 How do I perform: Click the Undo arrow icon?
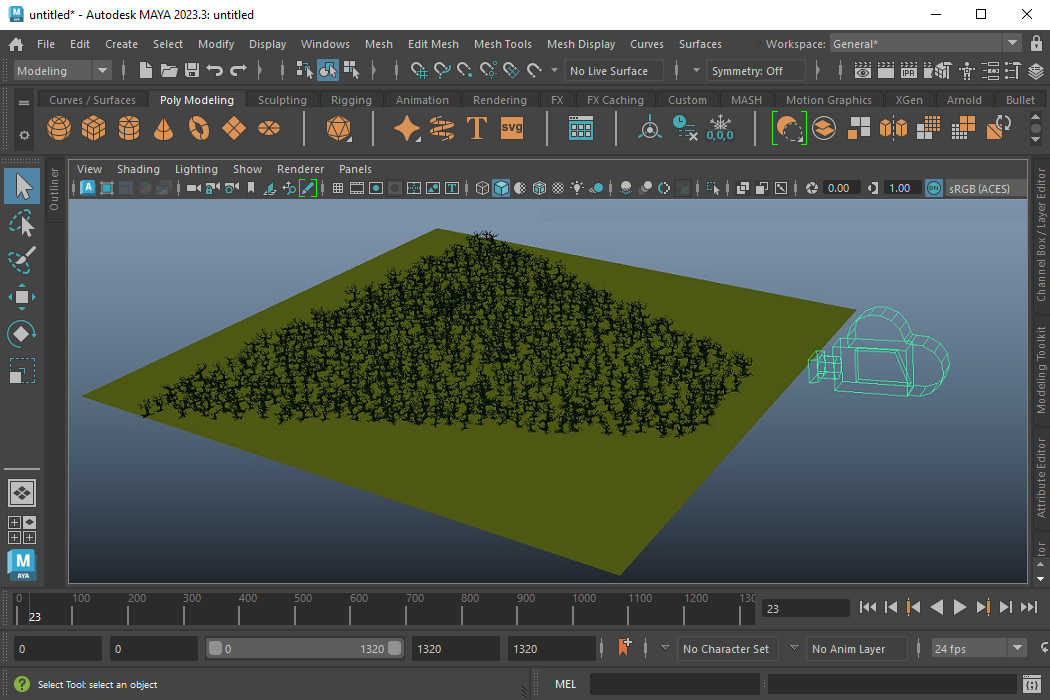215,71
